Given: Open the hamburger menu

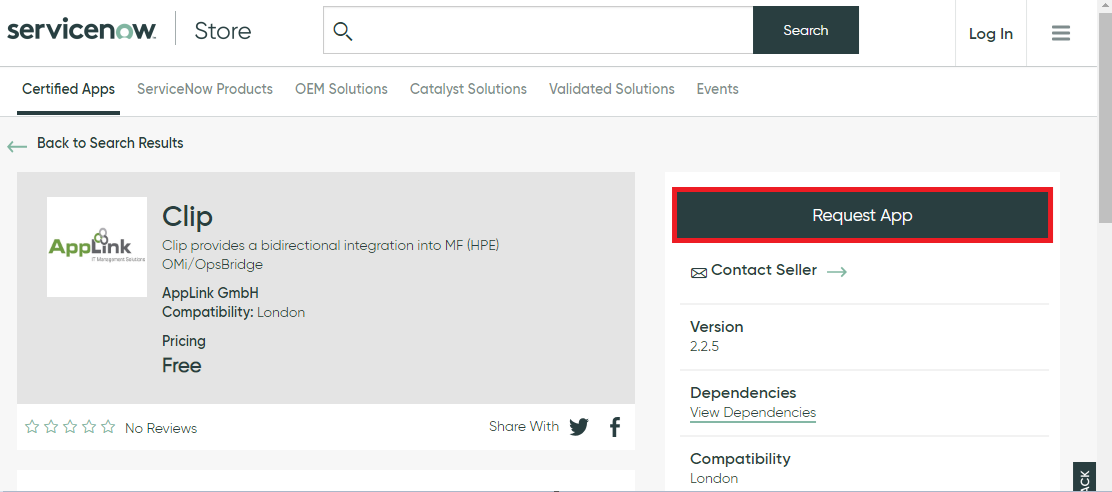Looking at the screenshot, I should pos(1060,33).
